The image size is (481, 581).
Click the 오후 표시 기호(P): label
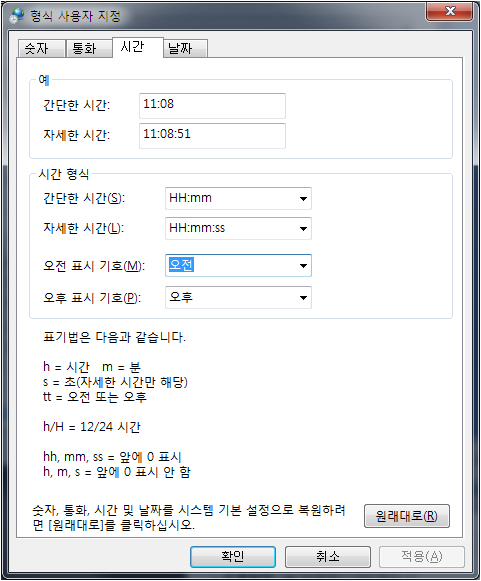coord(92,298)
